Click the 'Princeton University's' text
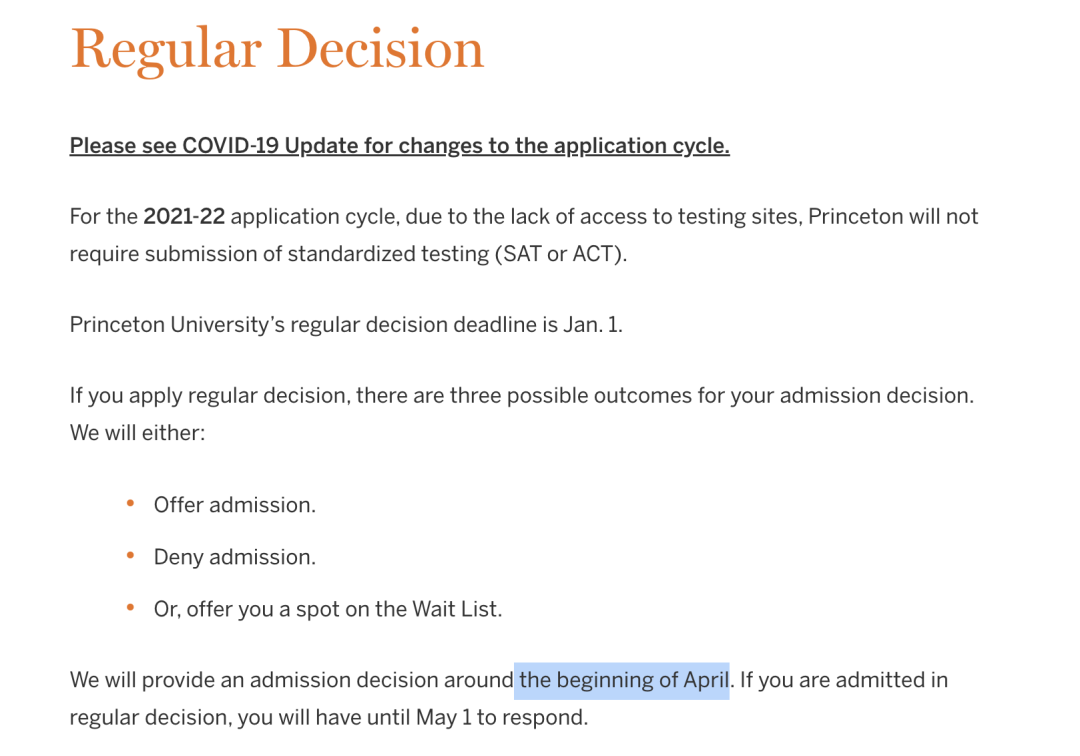The width and height of the screenshot is (1080, 756). click(x=177, y=325)
